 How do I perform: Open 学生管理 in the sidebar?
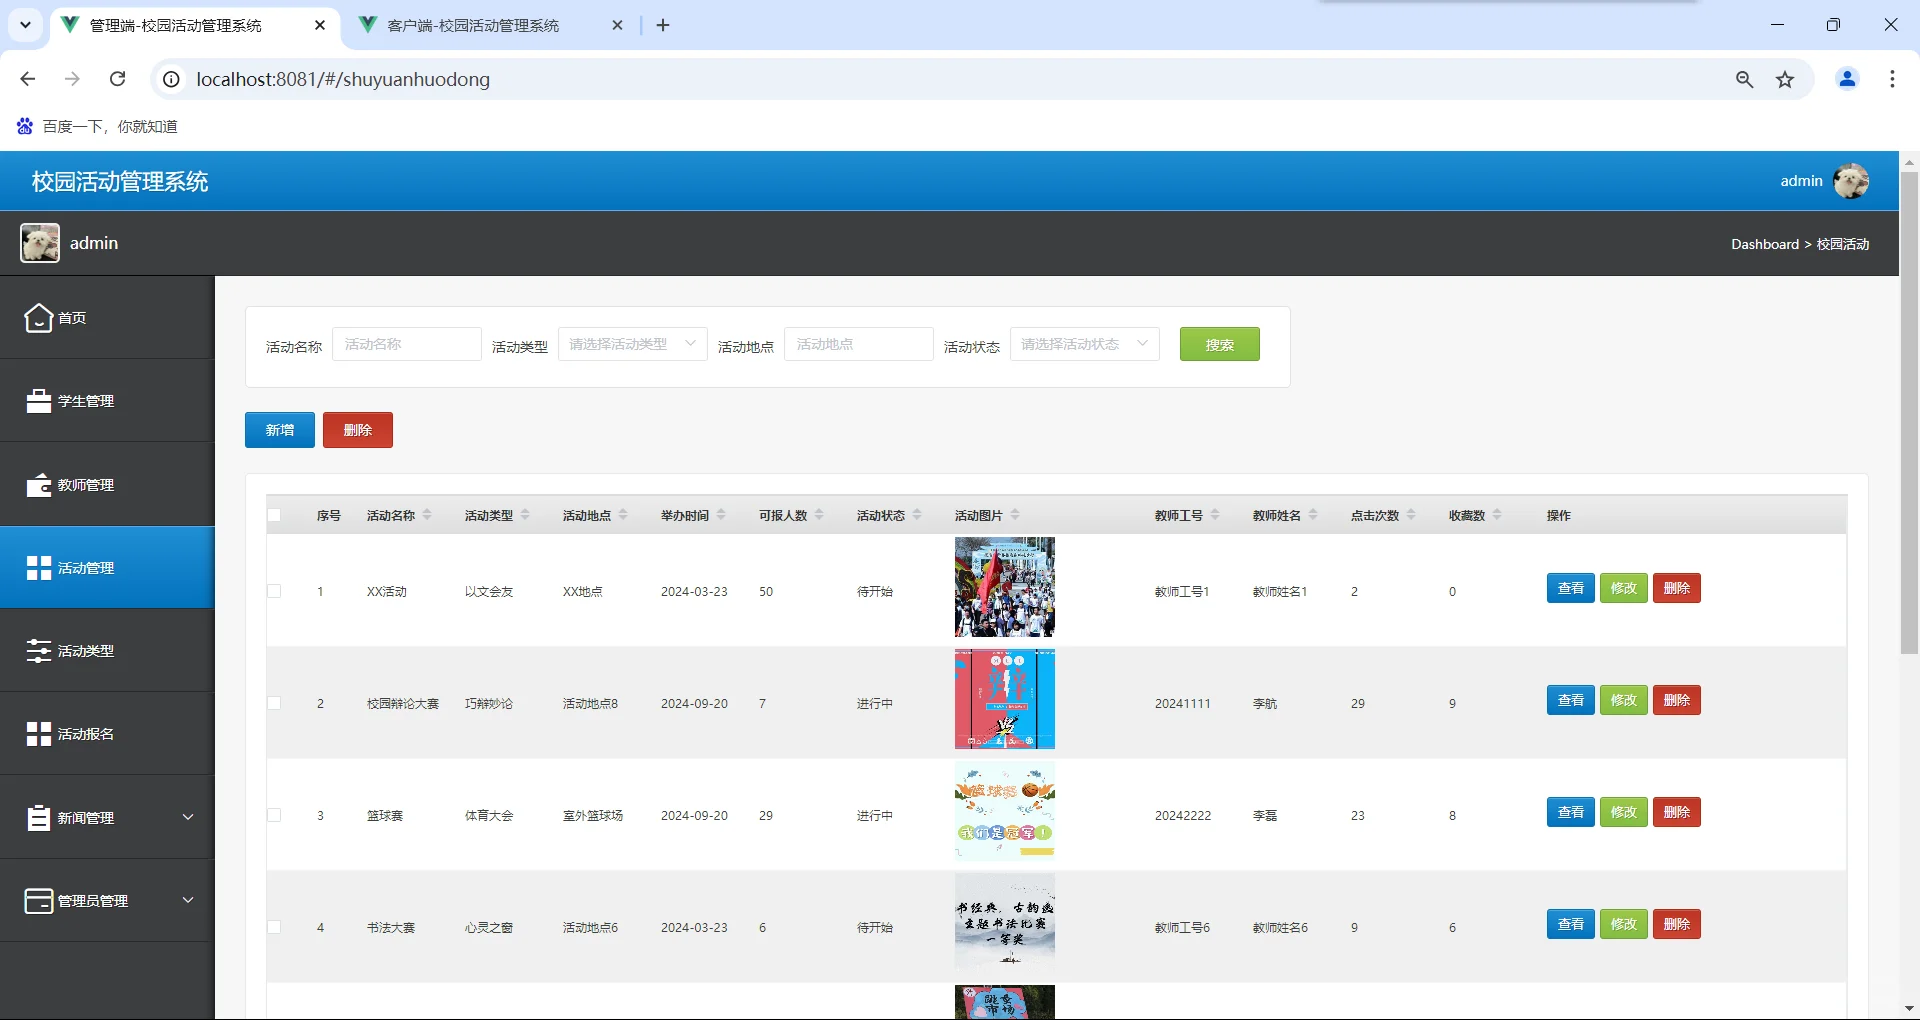click(x=107, y=401)
